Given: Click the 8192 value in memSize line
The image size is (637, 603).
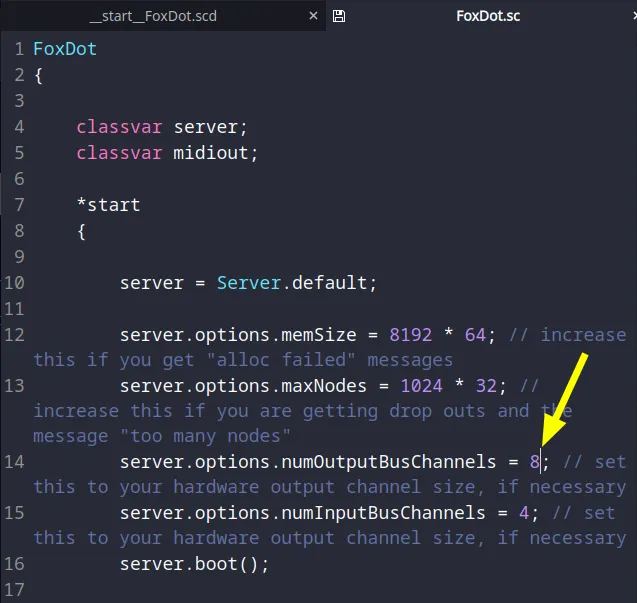Looking at the screenshot, I should [x=411, y=335].
